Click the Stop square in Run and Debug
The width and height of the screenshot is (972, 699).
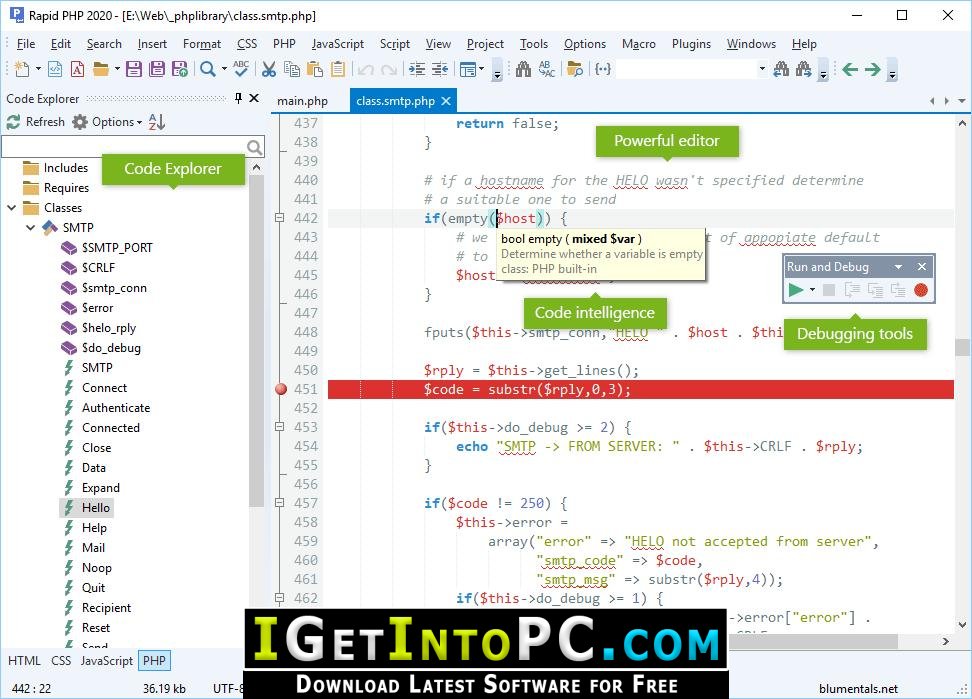[x=829, y=289]
